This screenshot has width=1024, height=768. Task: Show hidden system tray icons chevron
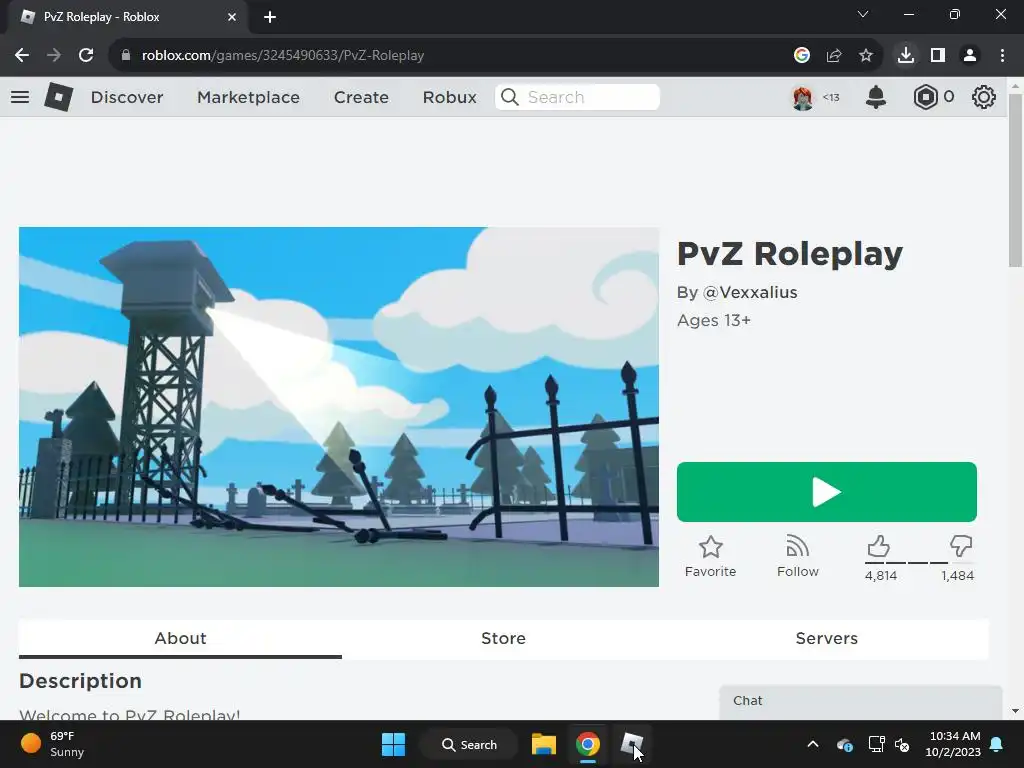(813, 744)
